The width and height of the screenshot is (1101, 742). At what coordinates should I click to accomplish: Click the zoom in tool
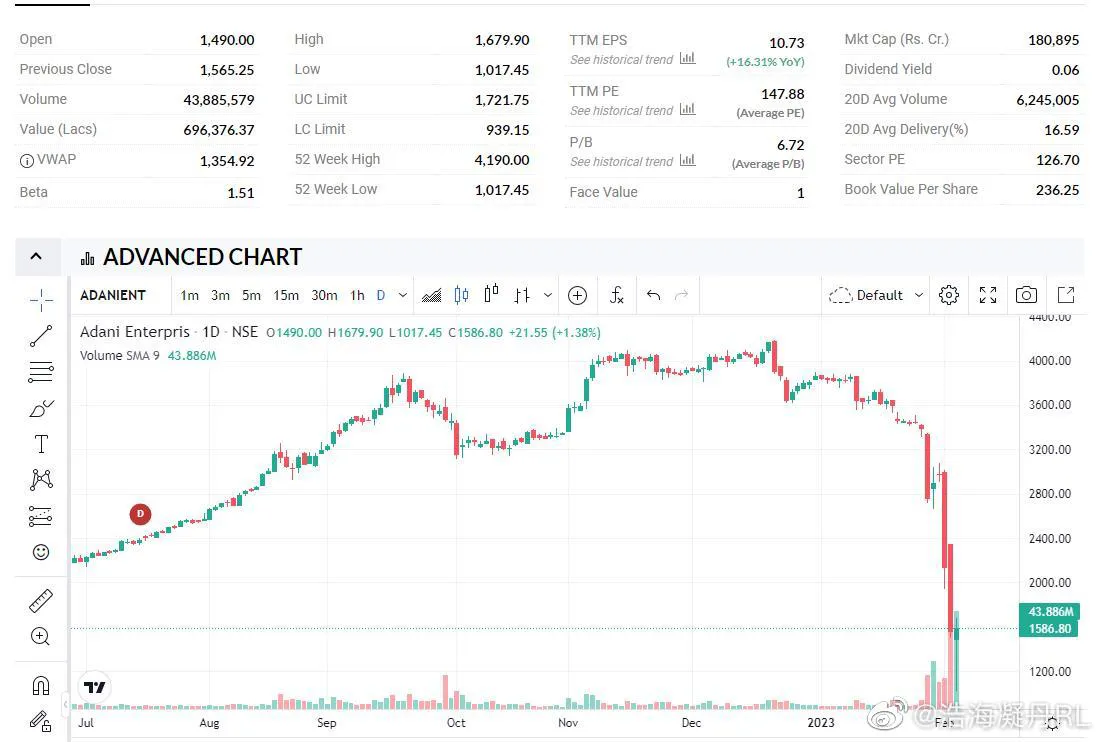point(41,636)
